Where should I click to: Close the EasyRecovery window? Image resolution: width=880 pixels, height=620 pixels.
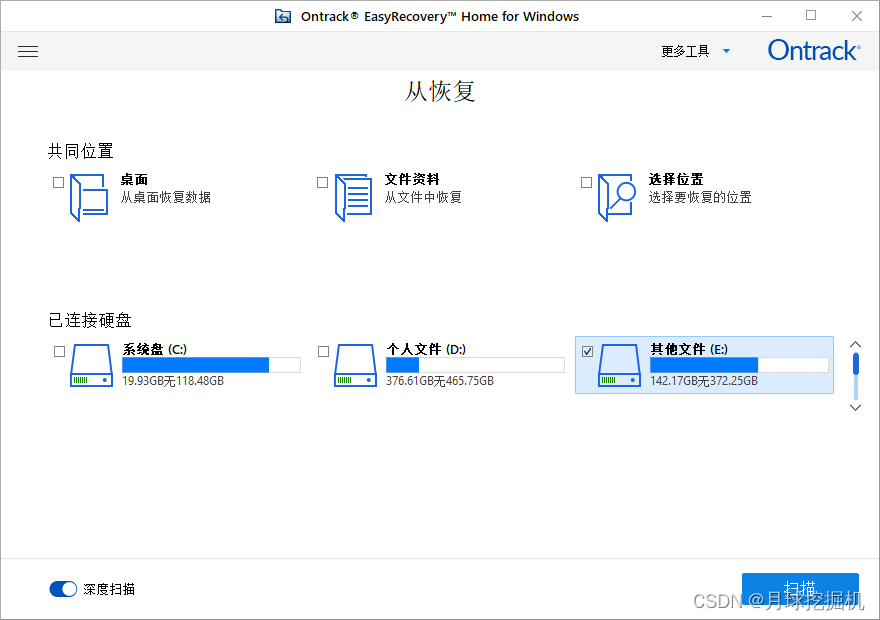856,16
